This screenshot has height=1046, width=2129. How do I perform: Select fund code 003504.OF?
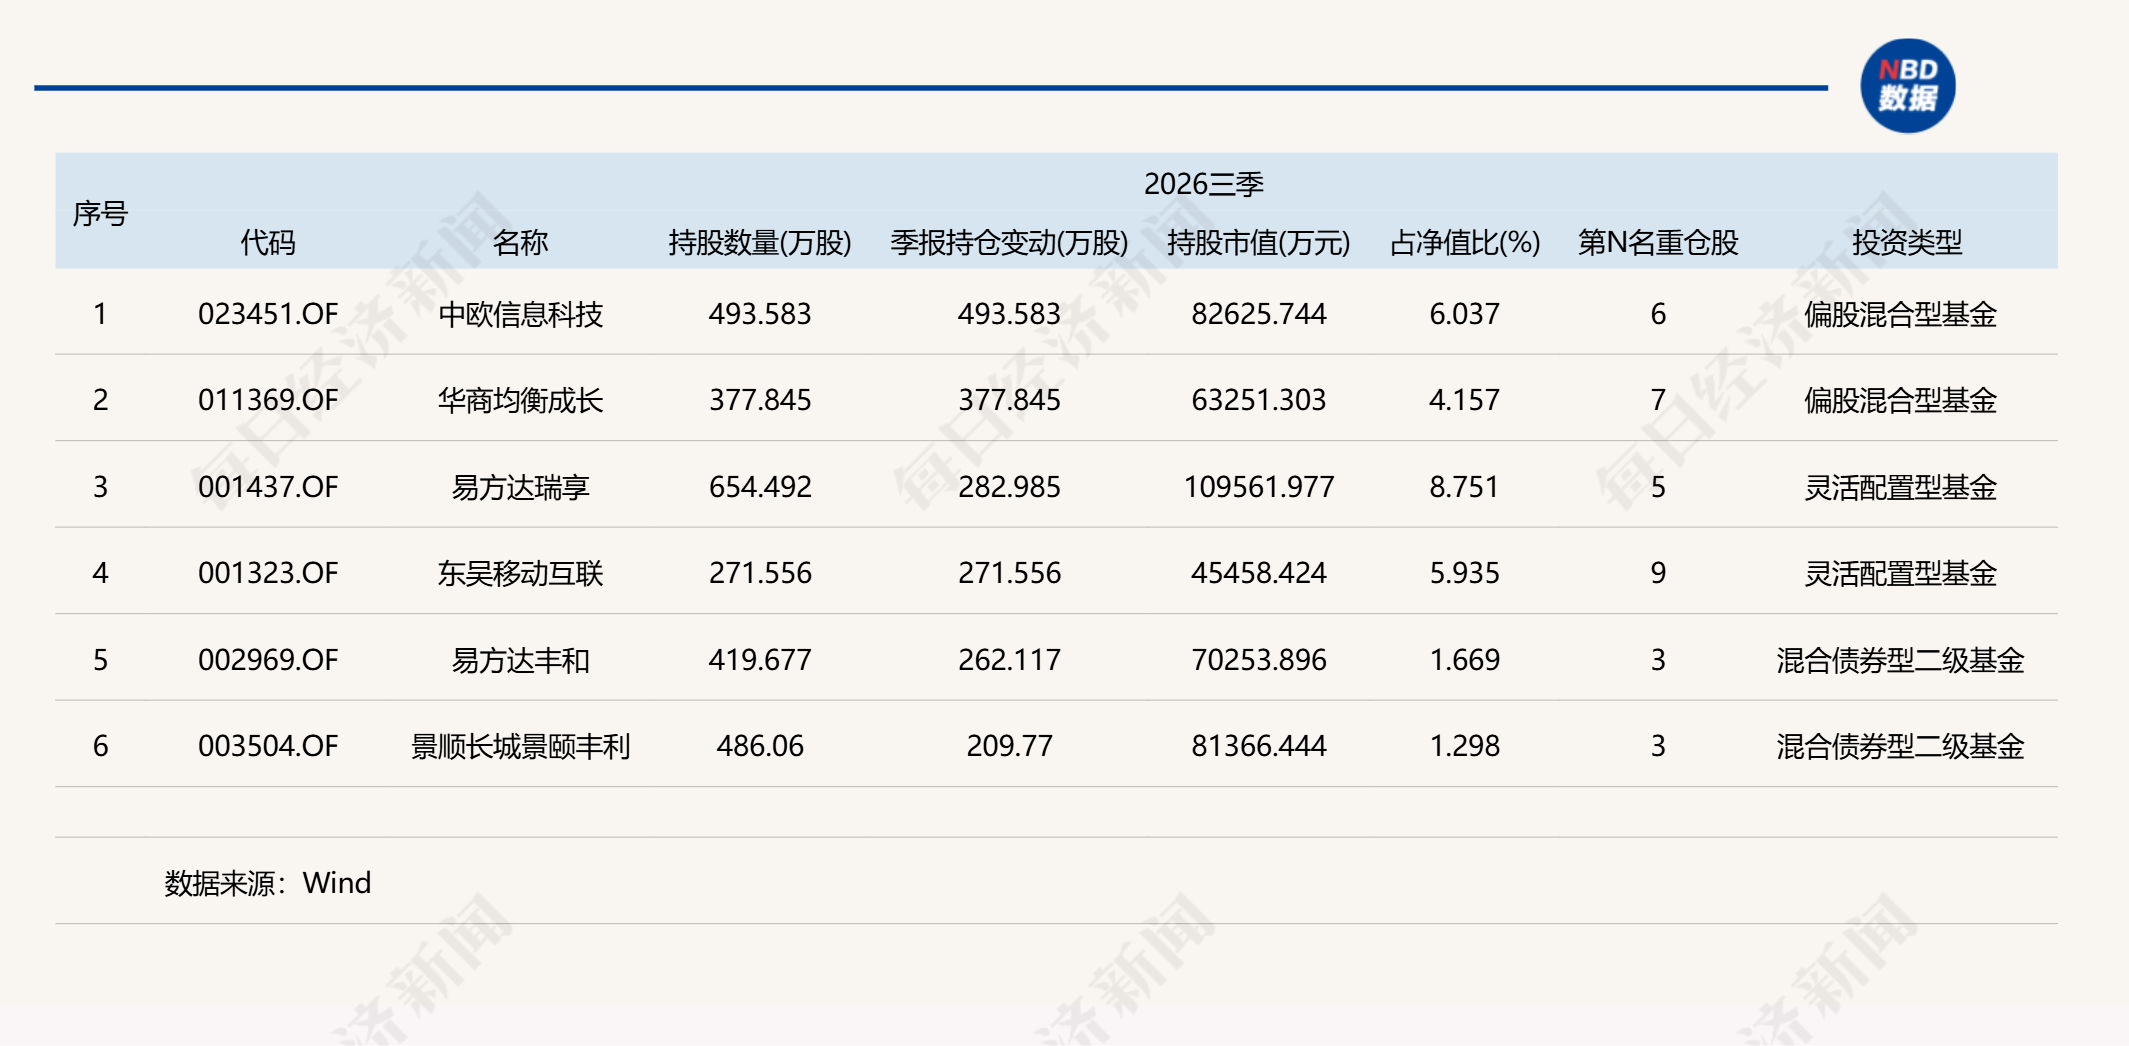tap(268, 746)
